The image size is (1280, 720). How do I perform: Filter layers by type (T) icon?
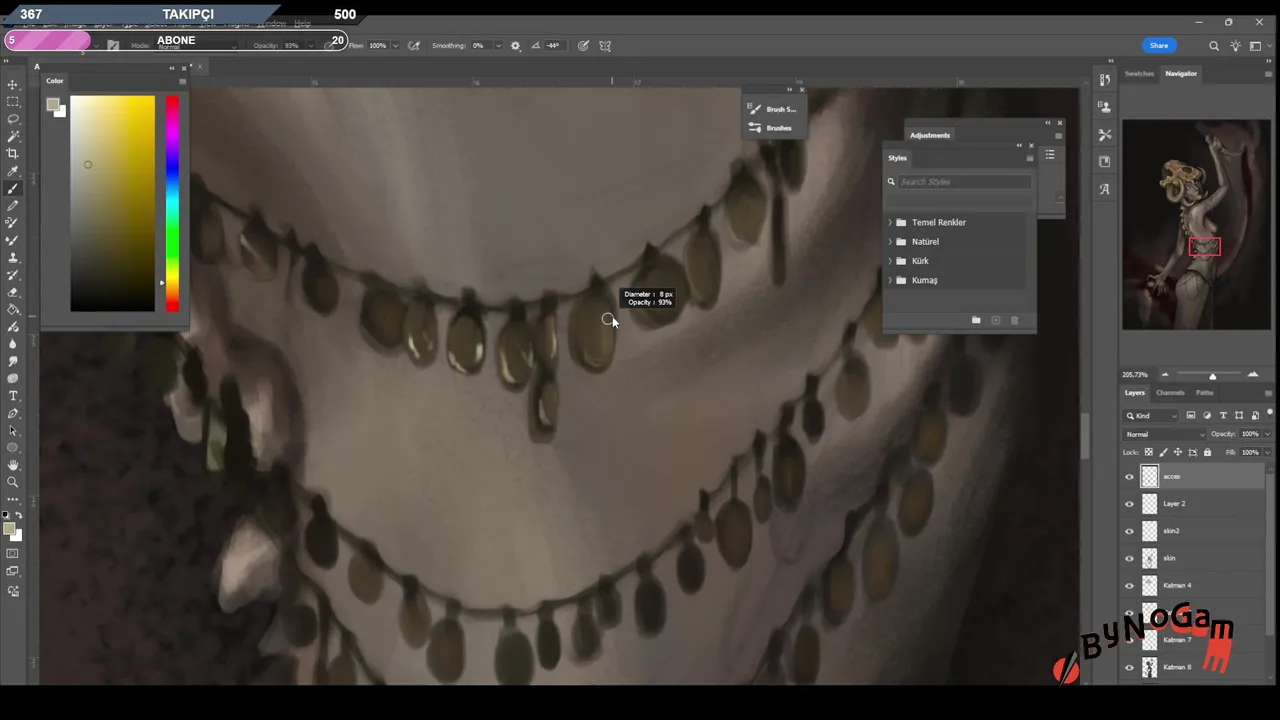pos(1223,416)
